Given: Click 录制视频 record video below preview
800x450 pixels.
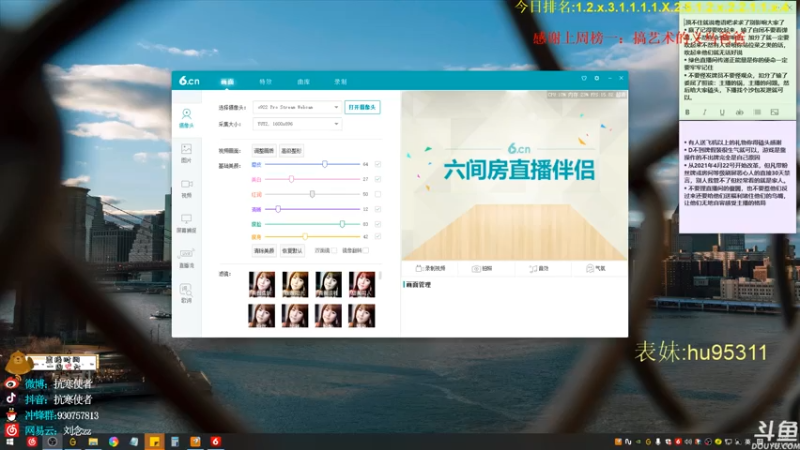Looking at the screenshot, I should coord(430,268).
